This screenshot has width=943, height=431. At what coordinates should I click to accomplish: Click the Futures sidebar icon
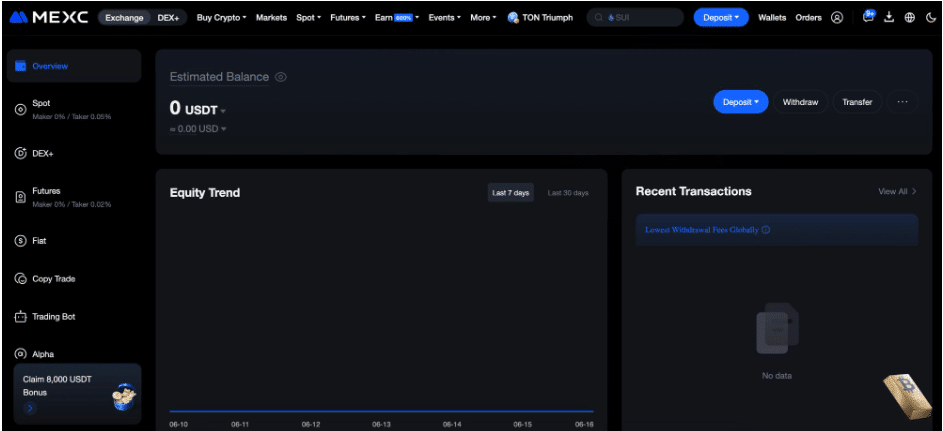pyautogui.click(x=20, y=197)
